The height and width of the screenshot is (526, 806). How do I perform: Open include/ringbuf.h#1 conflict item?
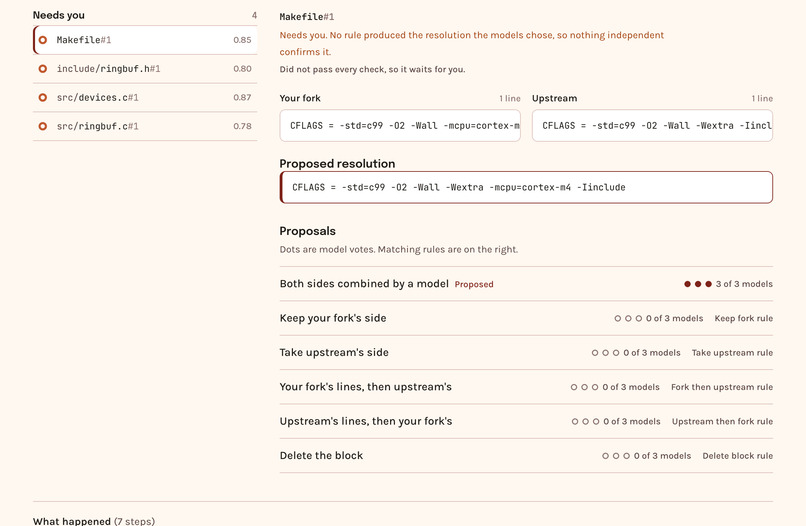(145, 68)
